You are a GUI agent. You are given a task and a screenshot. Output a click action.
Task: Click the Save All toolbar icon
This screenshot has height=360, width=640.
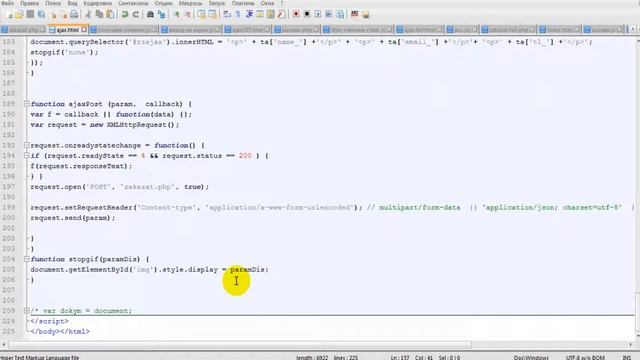coord(41,15)
